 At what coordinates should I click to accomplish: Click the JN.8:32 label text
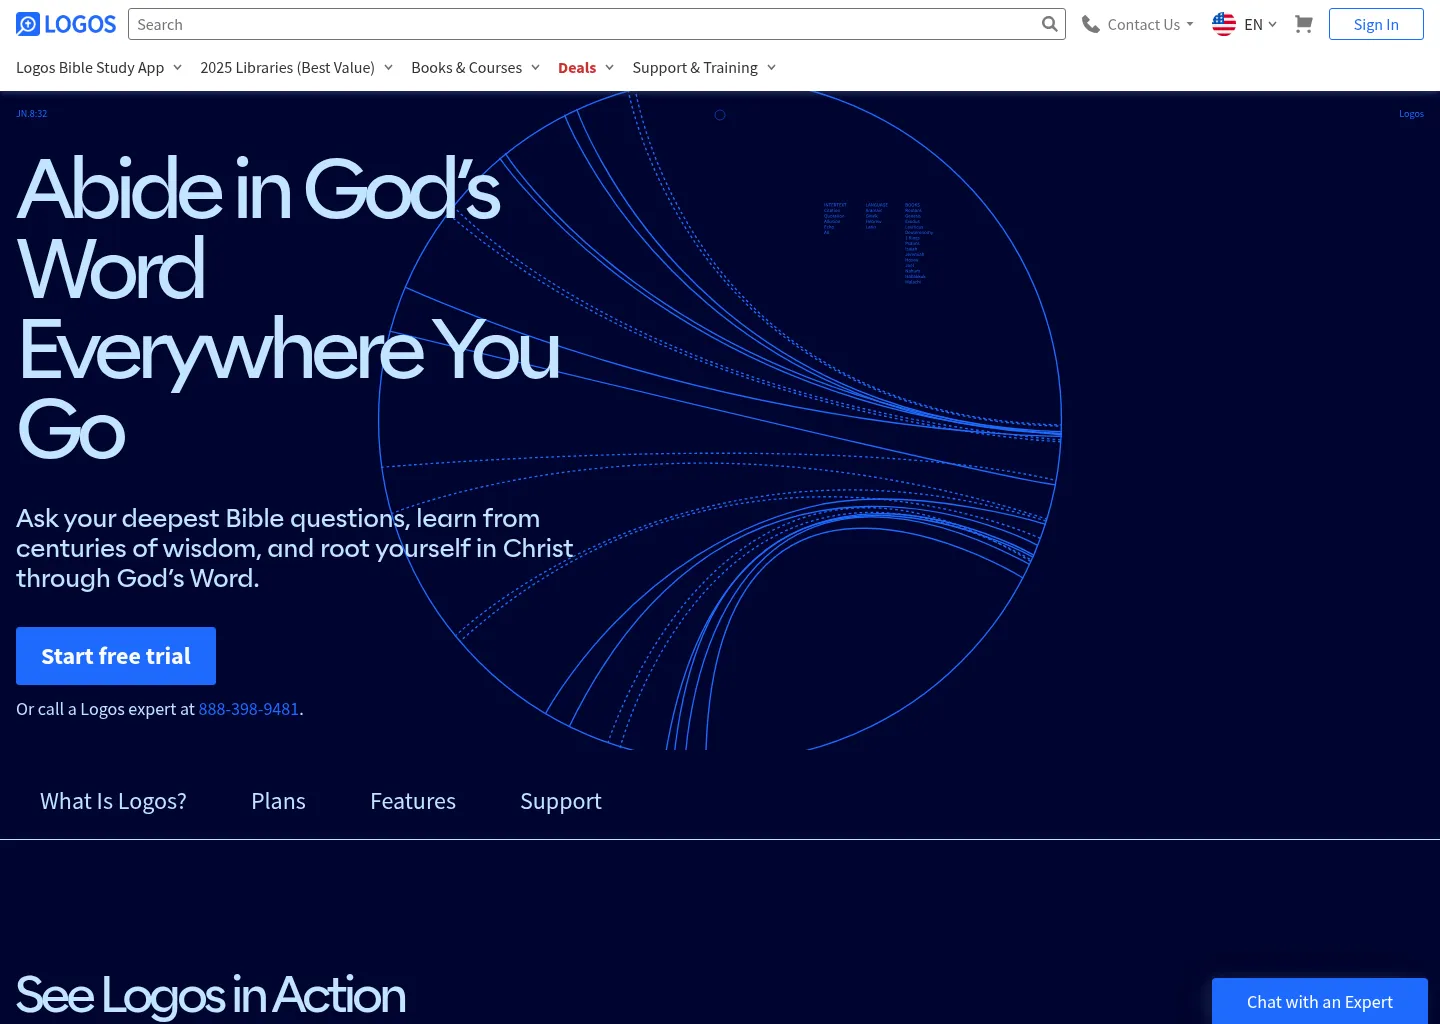pos(32,114)
